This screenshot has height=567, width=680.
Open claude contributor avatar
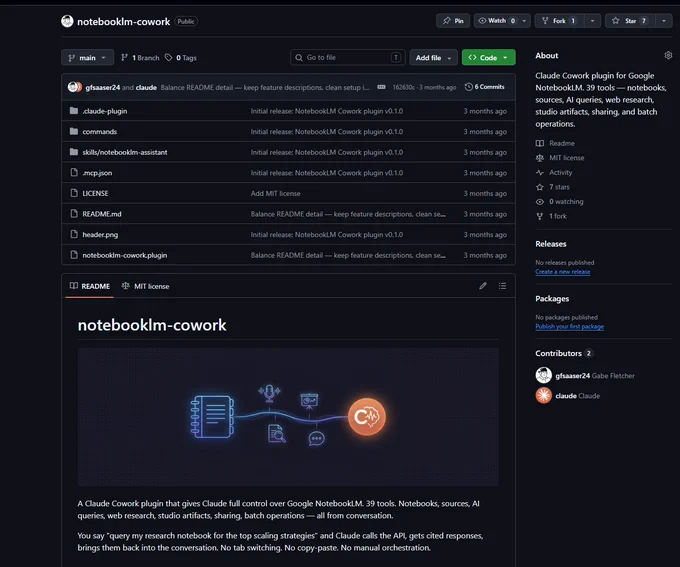pyautogui.click(x=543, y=396)
